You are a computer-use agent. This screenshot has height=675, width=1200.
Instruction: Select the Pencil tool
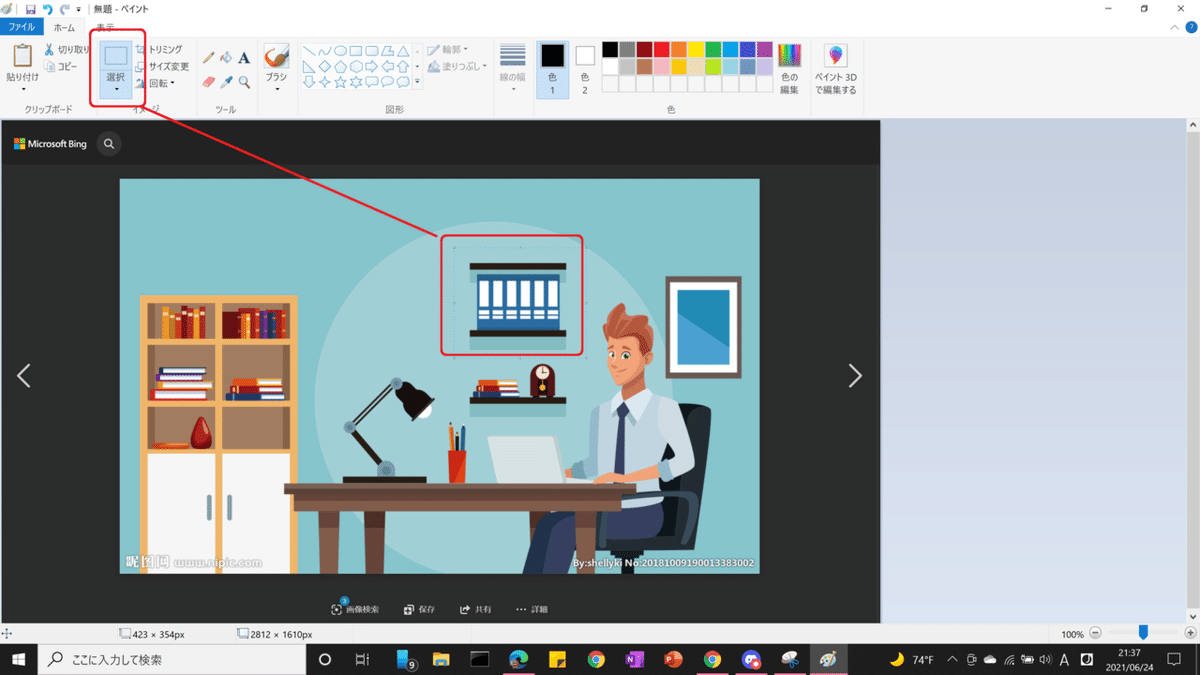209,58
